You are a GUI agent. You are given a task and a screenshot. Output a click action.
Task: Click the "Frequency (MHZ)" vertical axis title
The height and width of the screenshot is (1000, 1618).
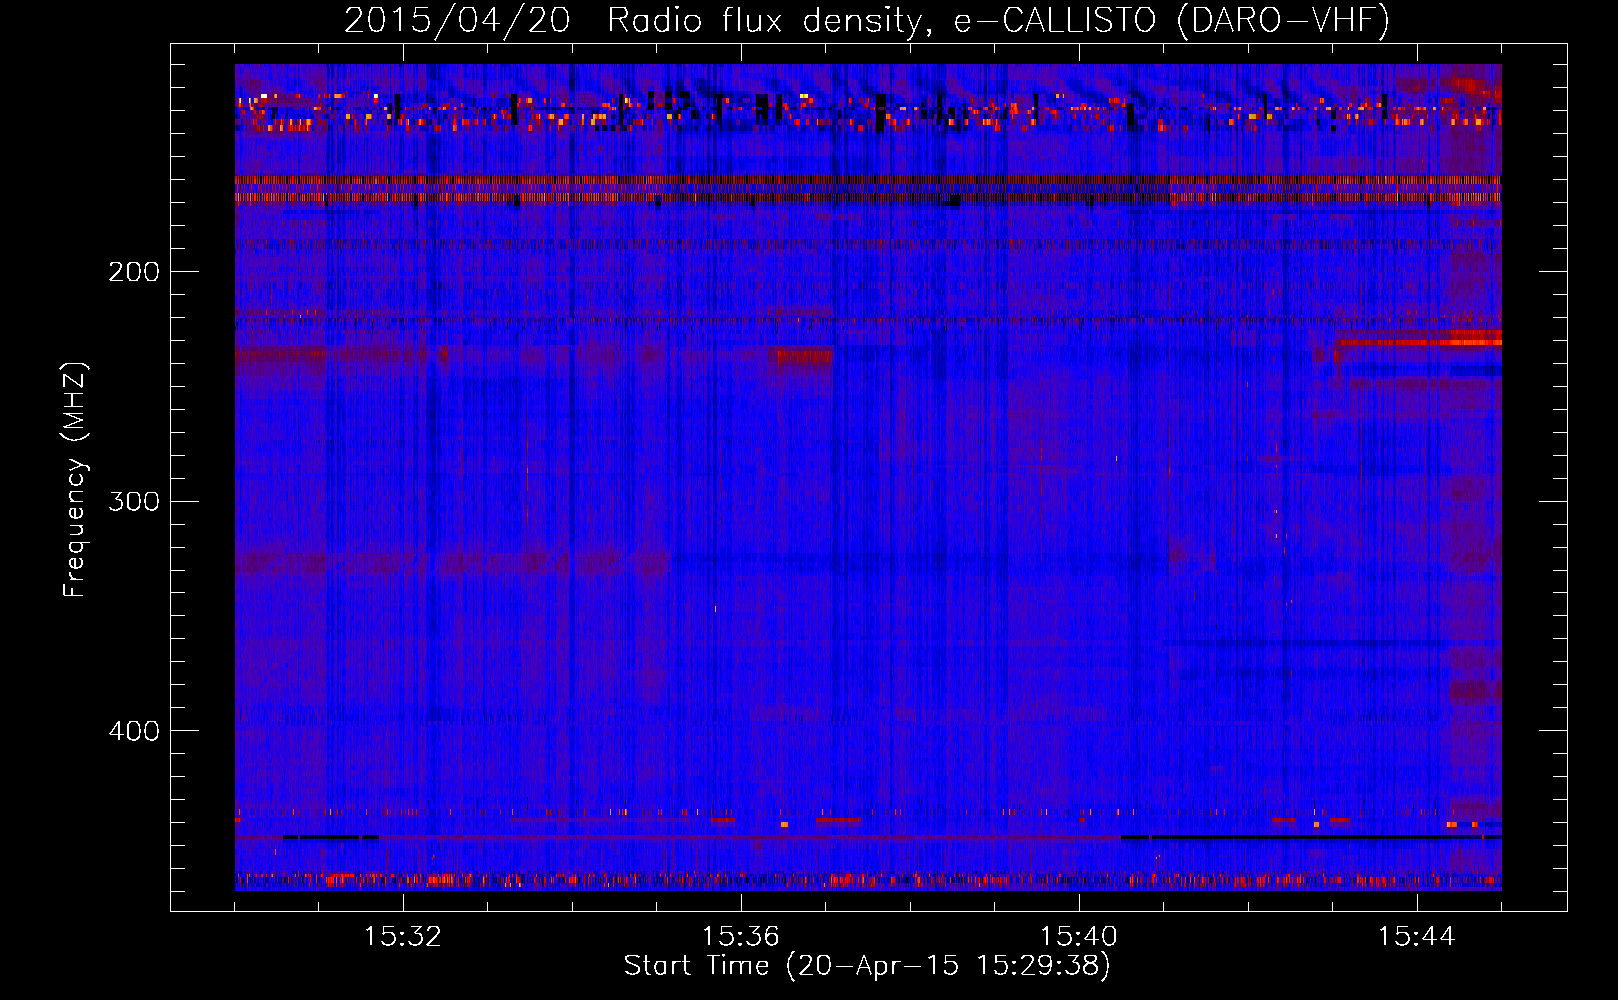click(x=75, y=480)
